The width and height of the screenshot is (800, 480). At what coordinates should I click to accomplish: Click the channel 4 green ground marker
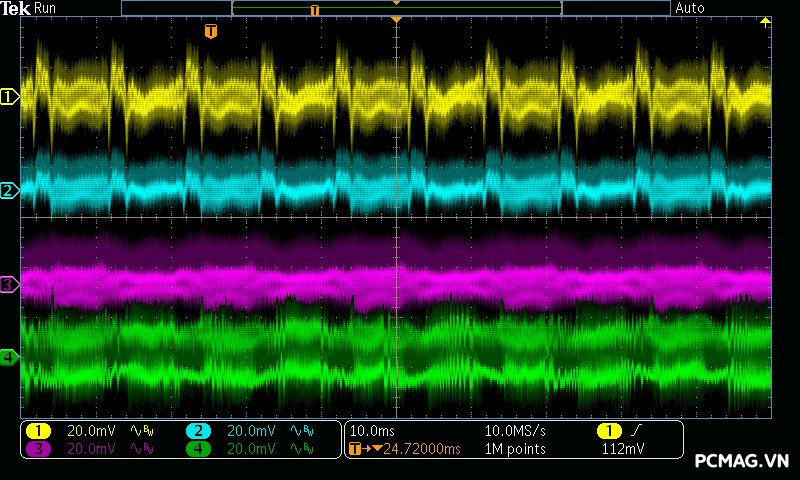[x=9, y=357]
